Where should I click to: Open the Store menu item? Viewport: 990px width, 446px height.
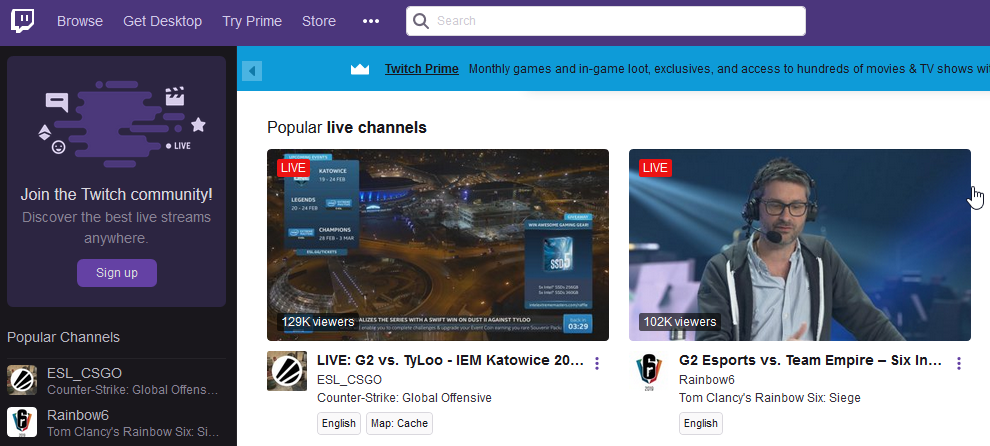(x=319, y=21)
